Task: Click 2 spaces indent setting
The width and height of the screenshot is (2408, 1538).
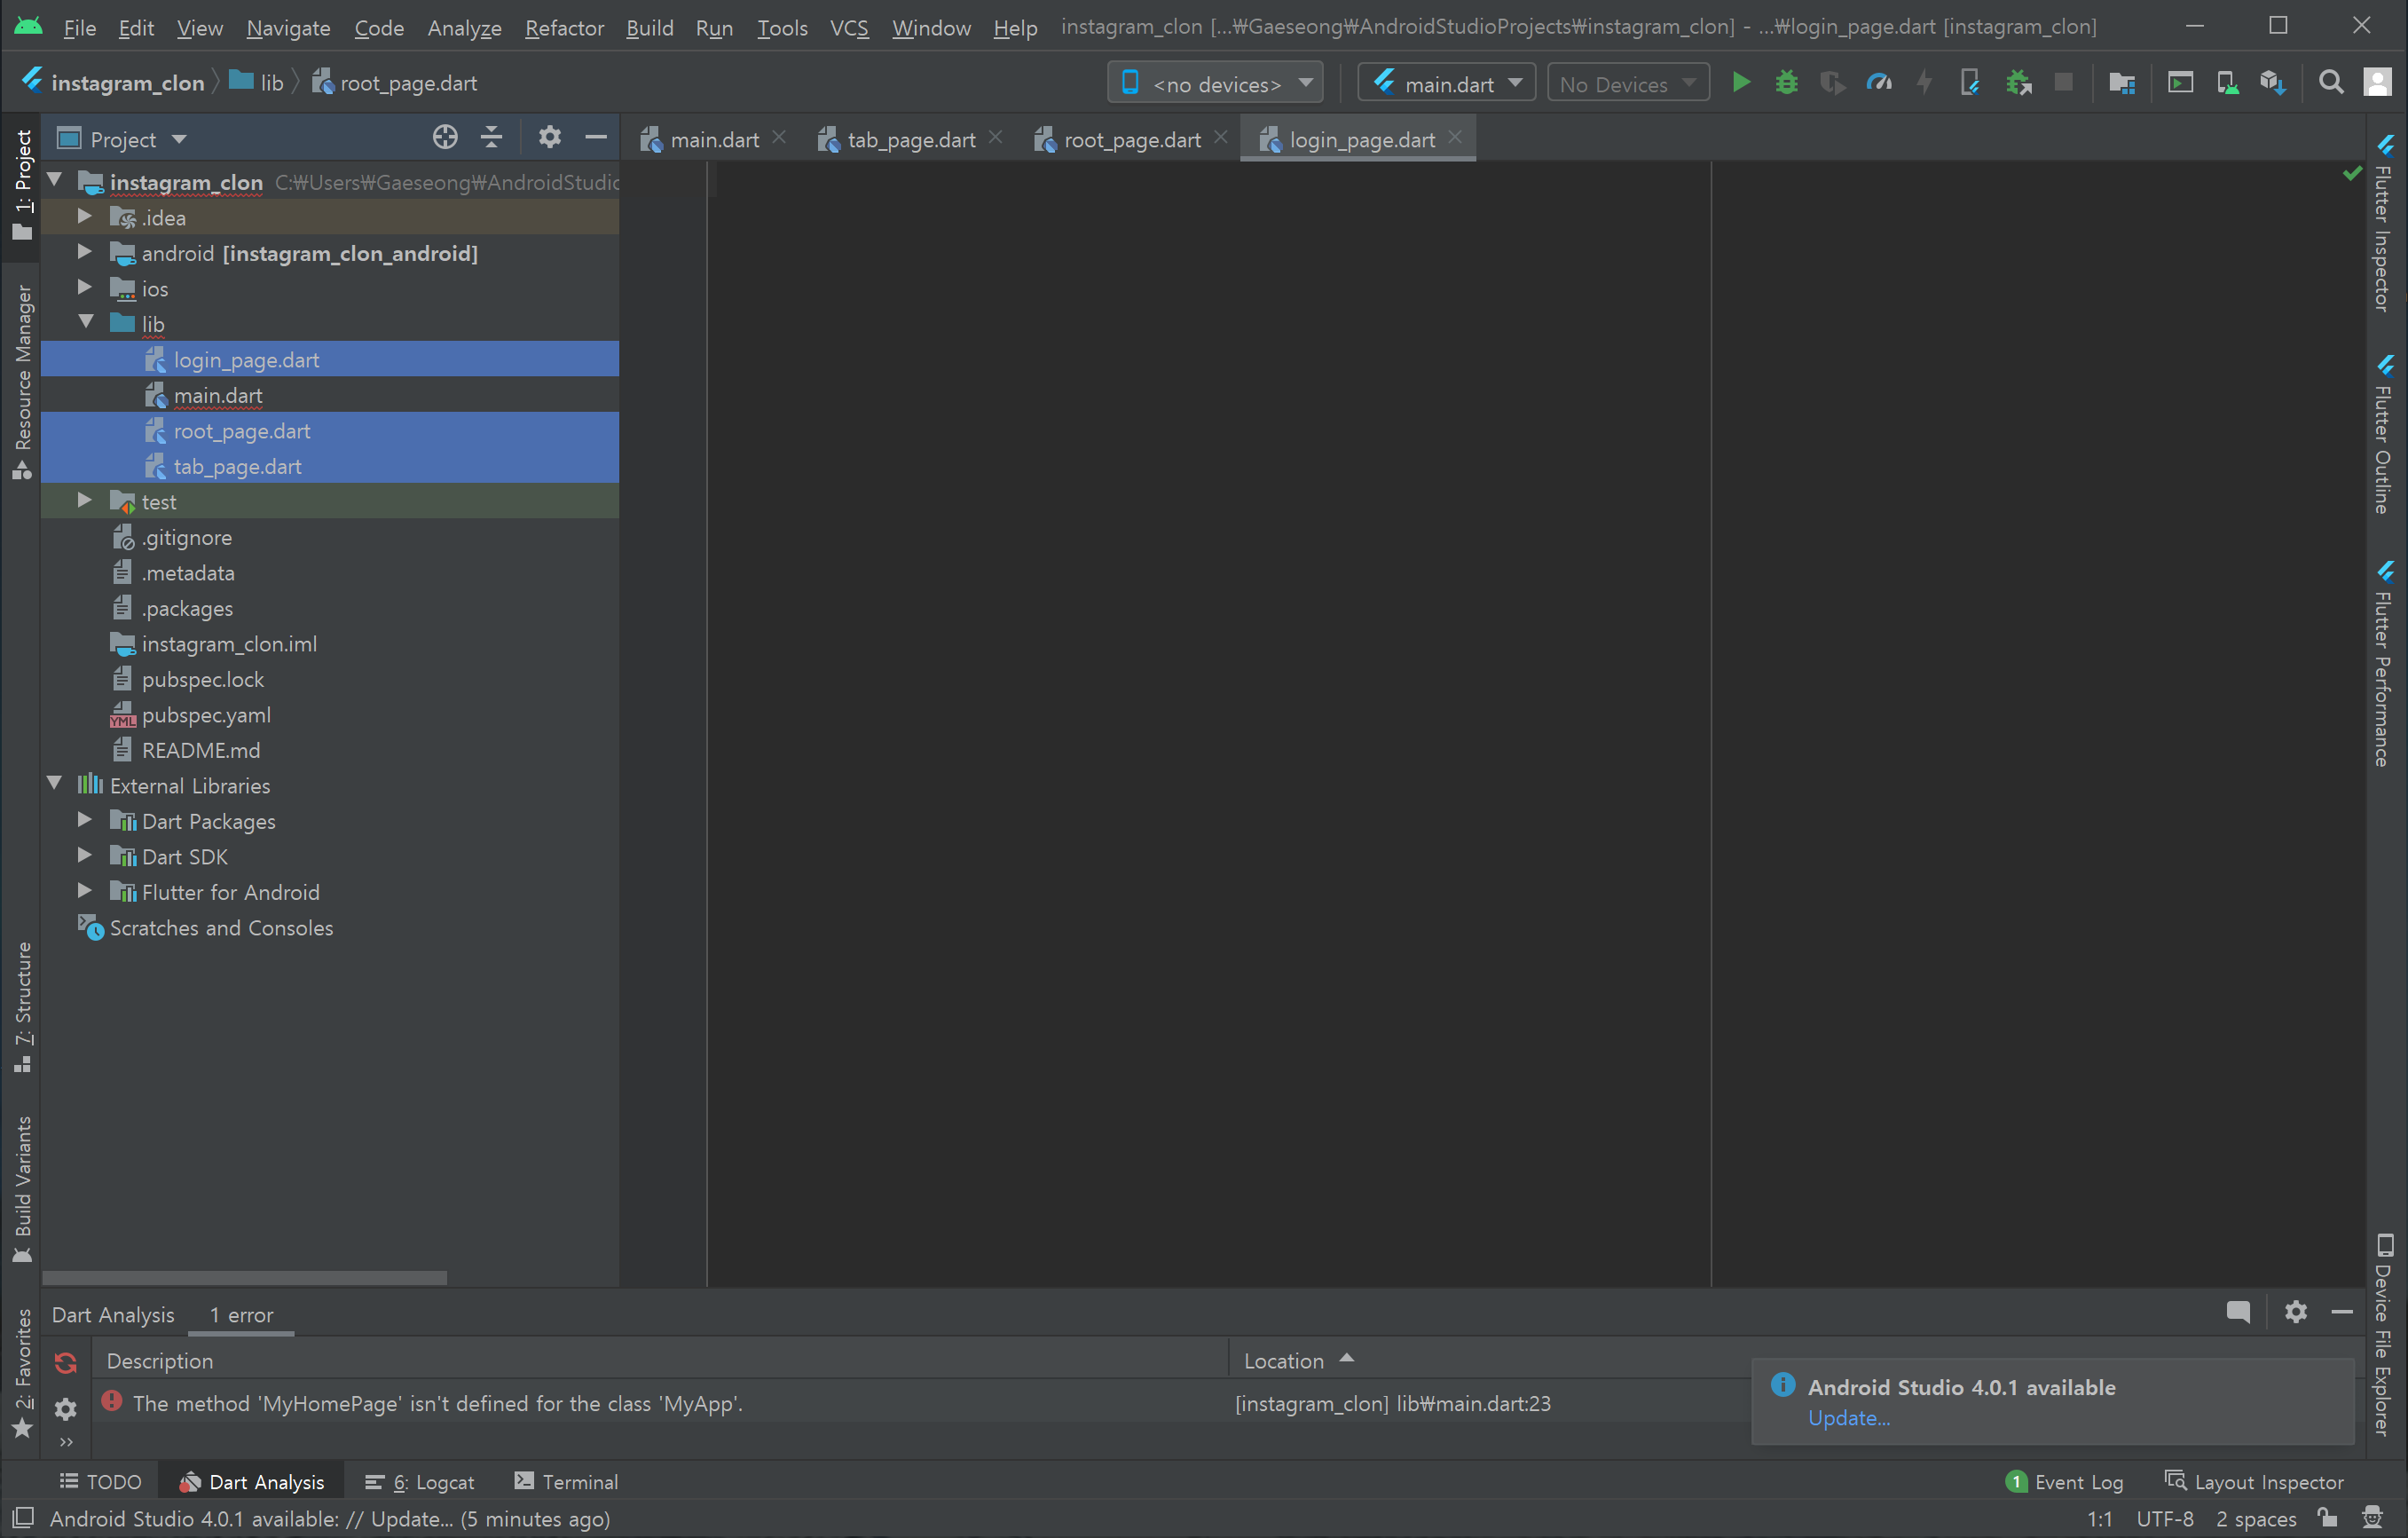Action: (2256, 1518)
